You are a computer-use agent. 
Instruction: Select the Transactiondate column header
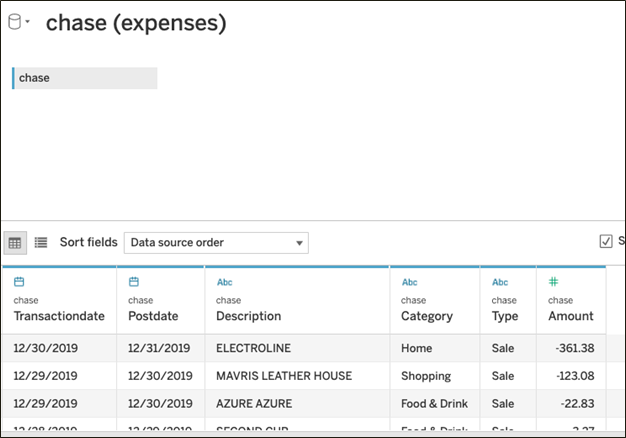click(58, 316)
